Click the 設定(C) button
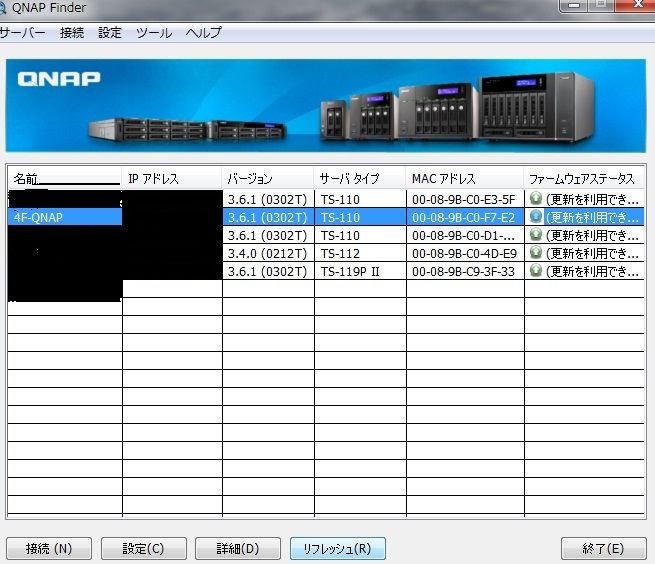This screenshot has width=655, height=564. point(144,548)
